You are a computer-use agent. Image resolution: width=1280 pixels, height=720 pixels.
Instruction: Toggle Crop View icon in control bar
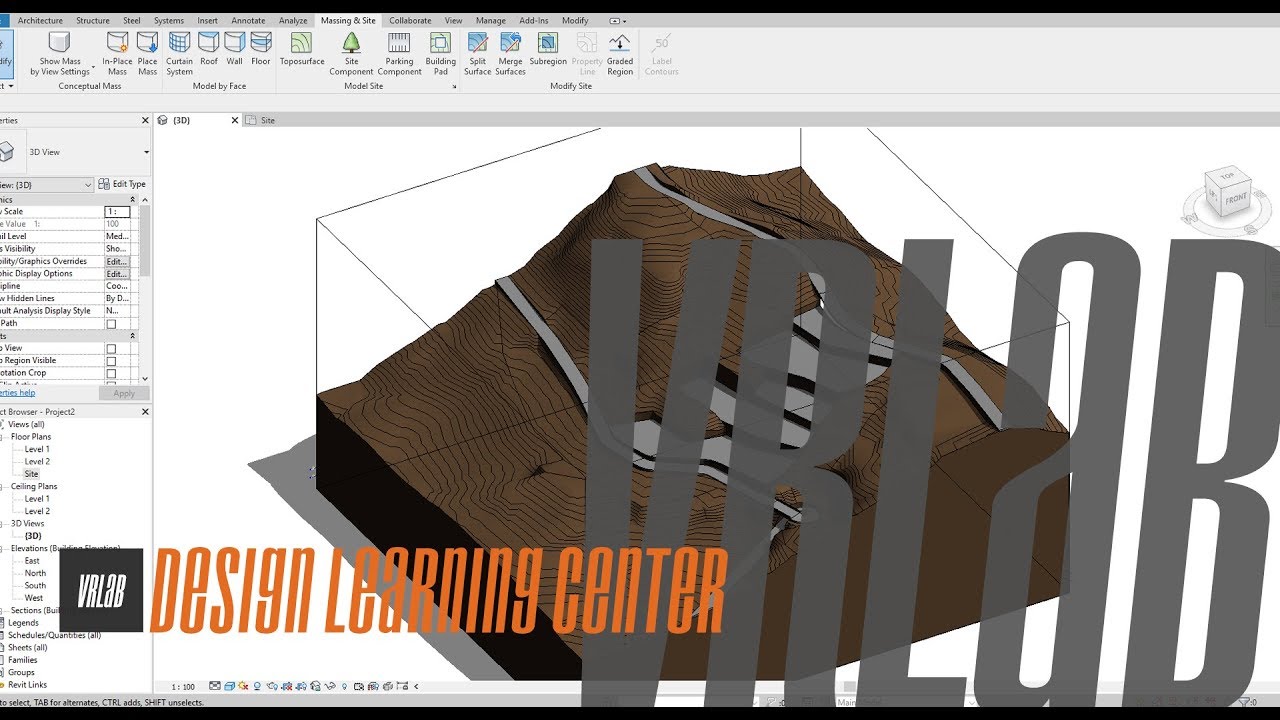286,686
